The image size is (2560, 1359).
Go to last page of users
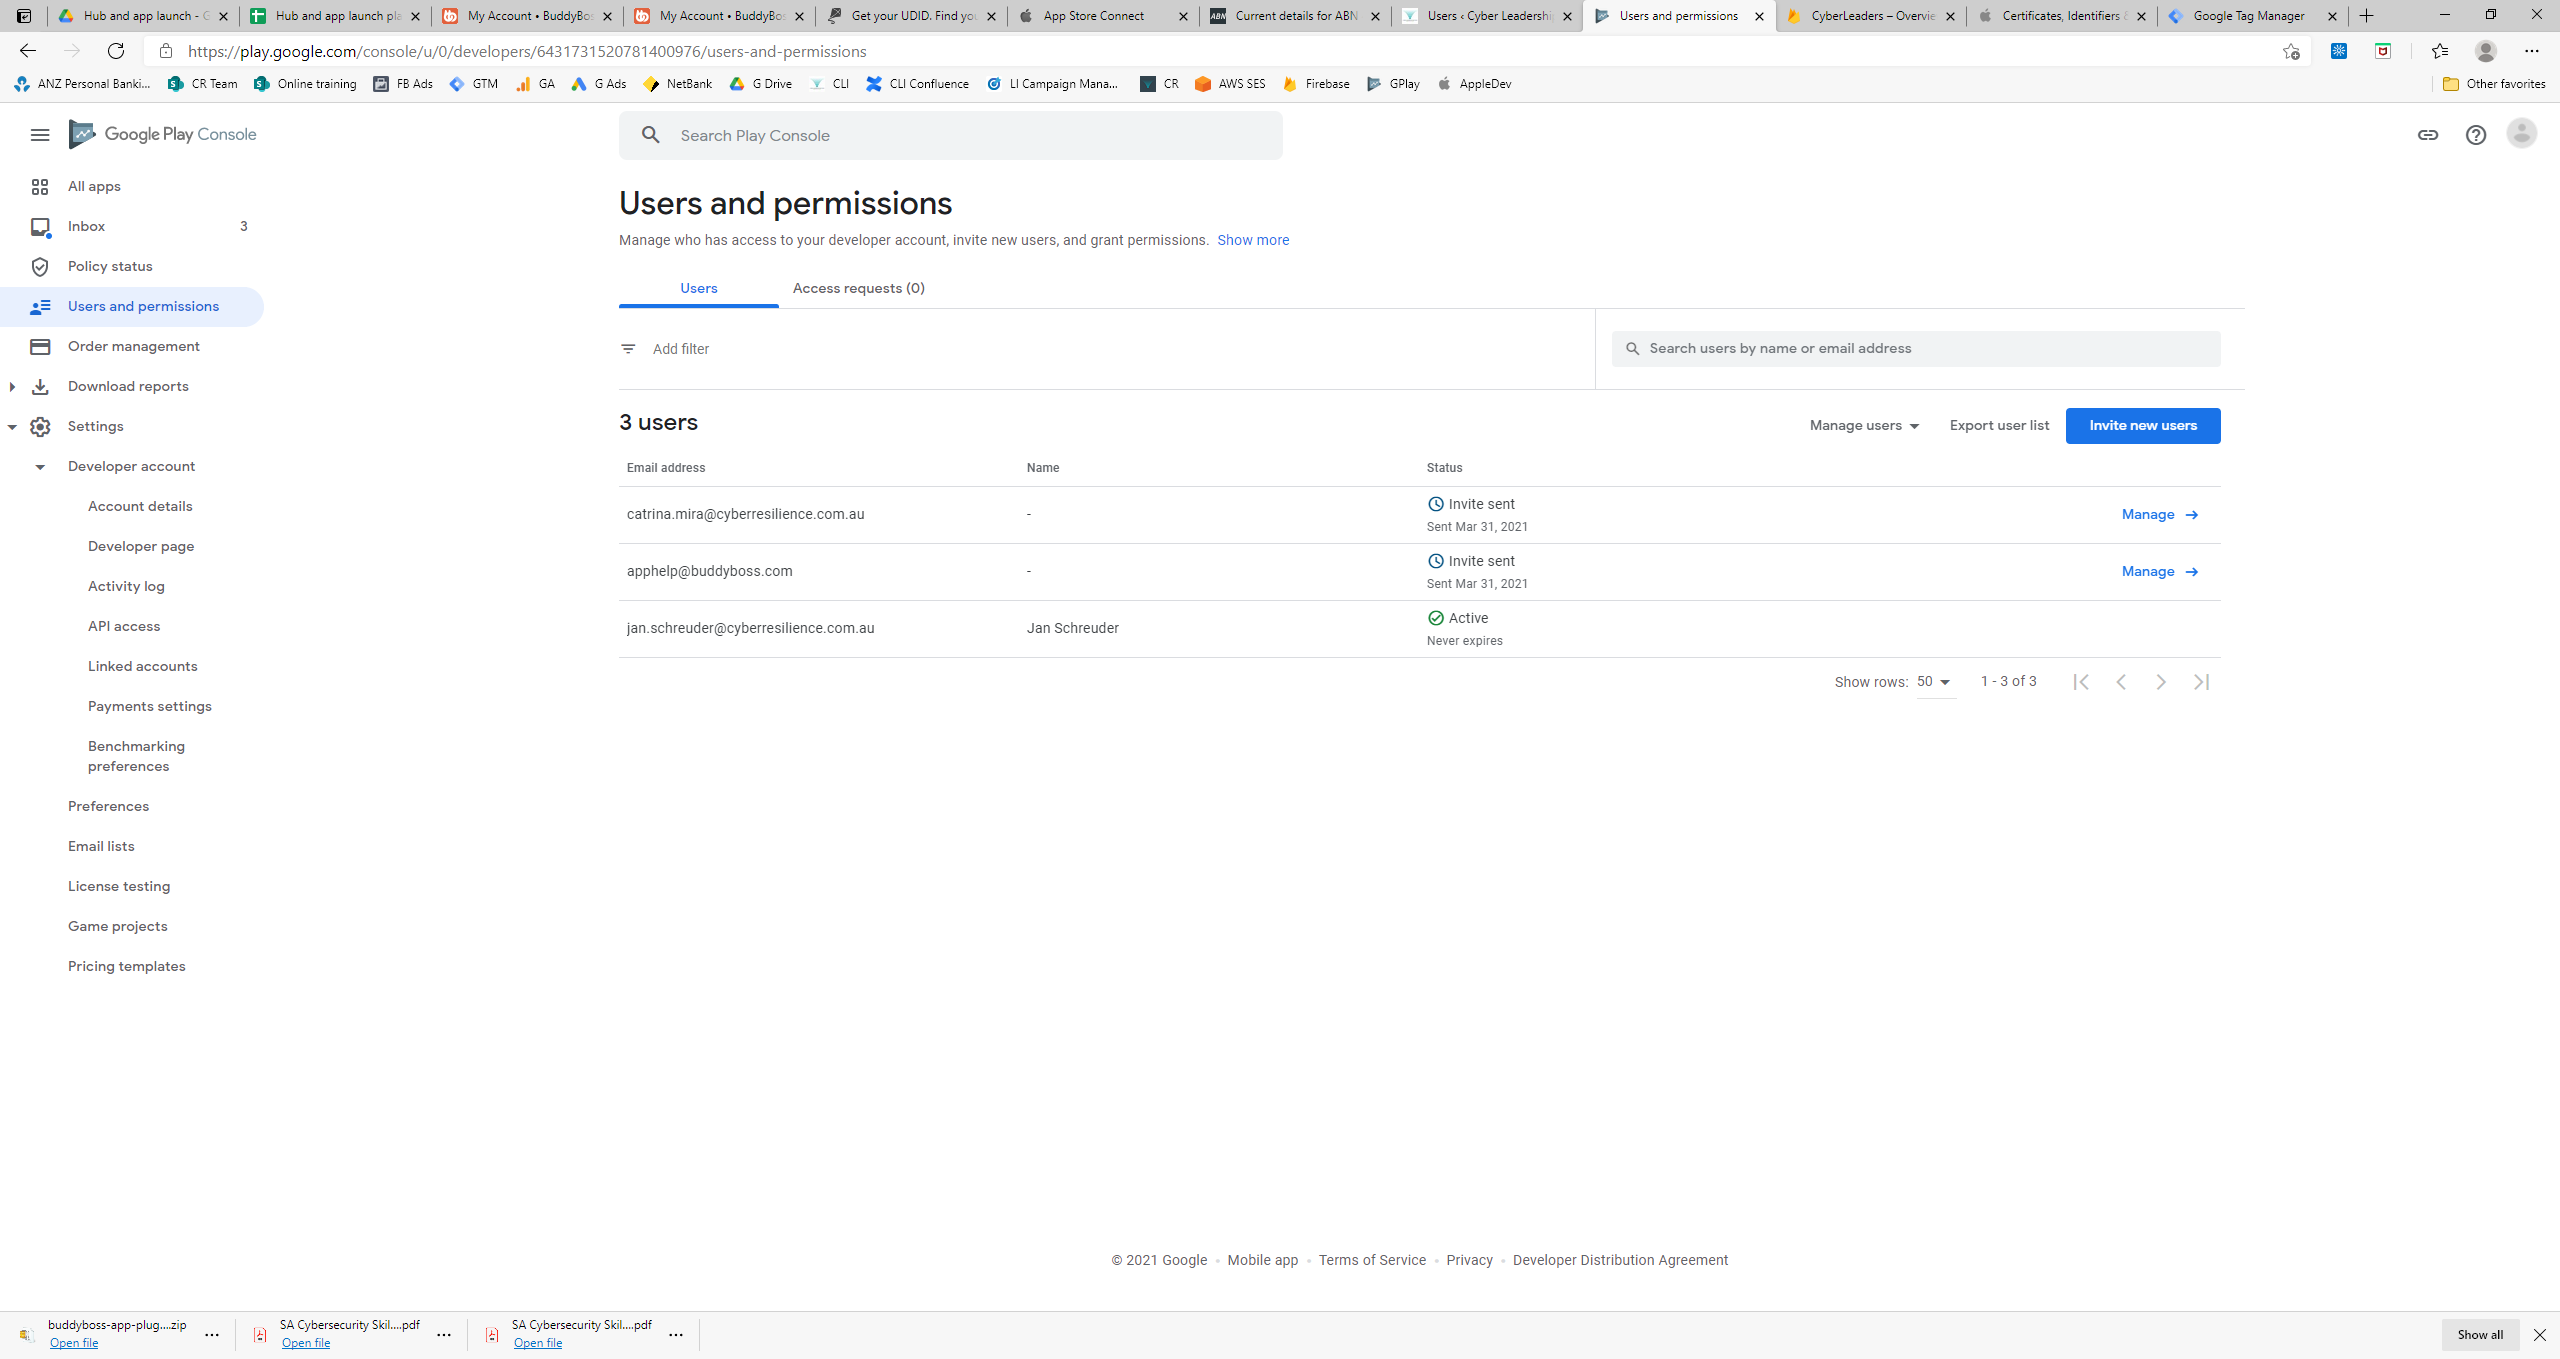[2201, 682]
